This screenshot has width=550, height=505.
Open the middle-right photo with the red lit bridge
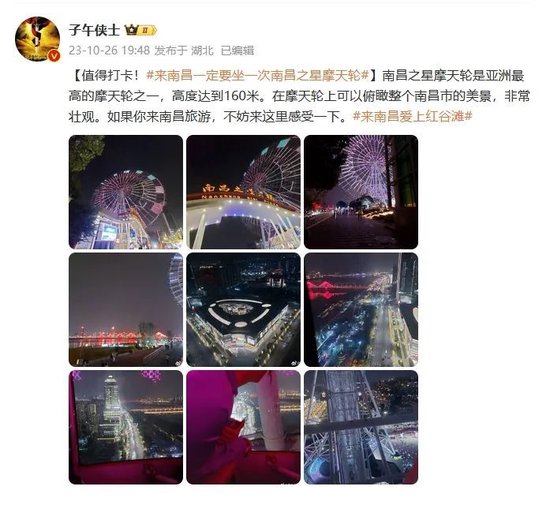(x=361, y=310)
